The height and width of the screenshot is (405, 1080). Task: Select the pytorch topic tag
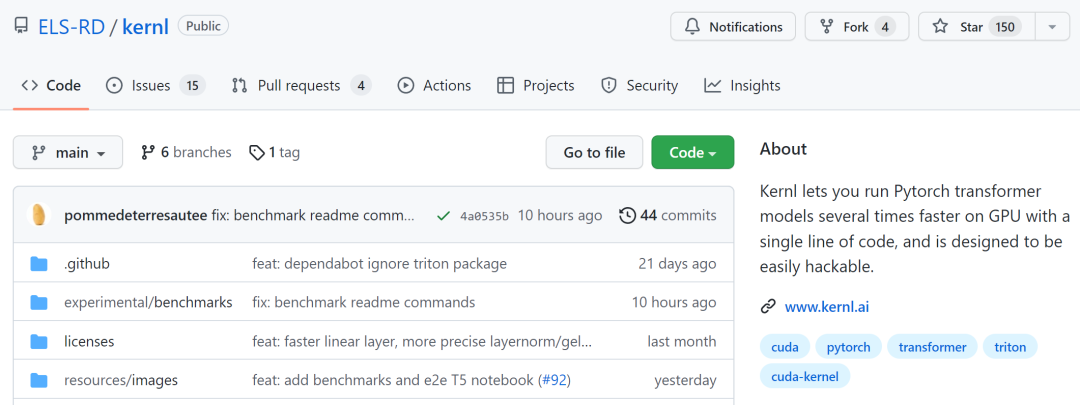coord(848,347)
